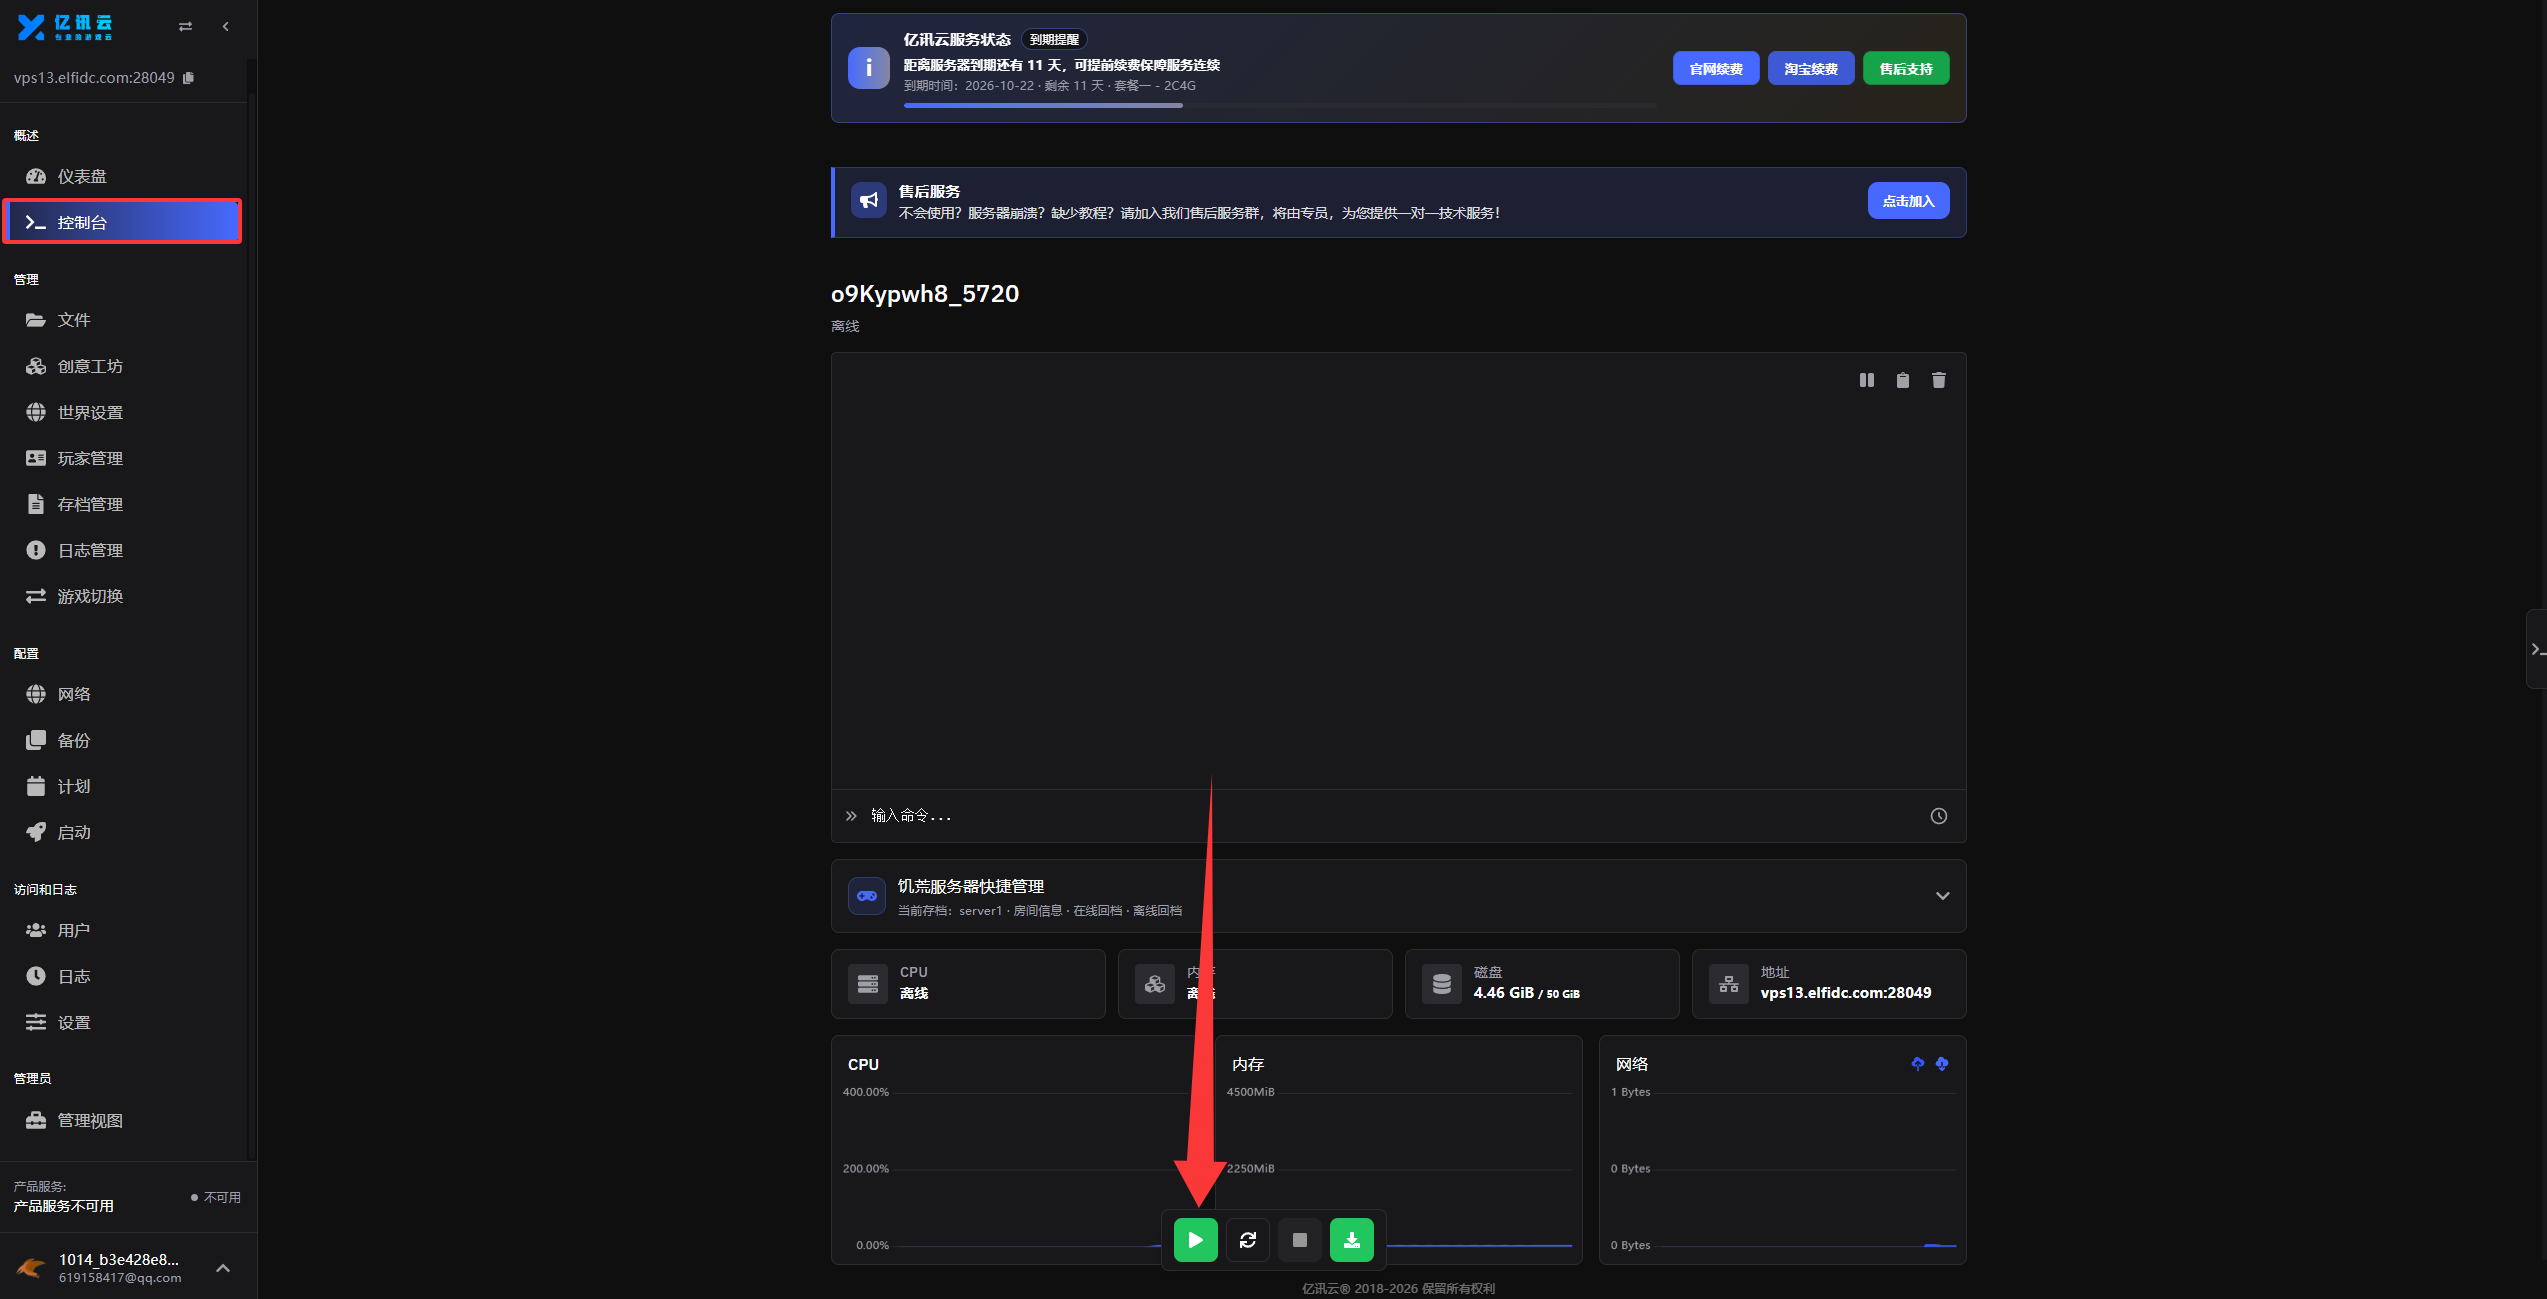Copy server address vps13.elfidc.com:28049 in sidebar
The image size is (2547, 1299).
click(x=188, y=78)
